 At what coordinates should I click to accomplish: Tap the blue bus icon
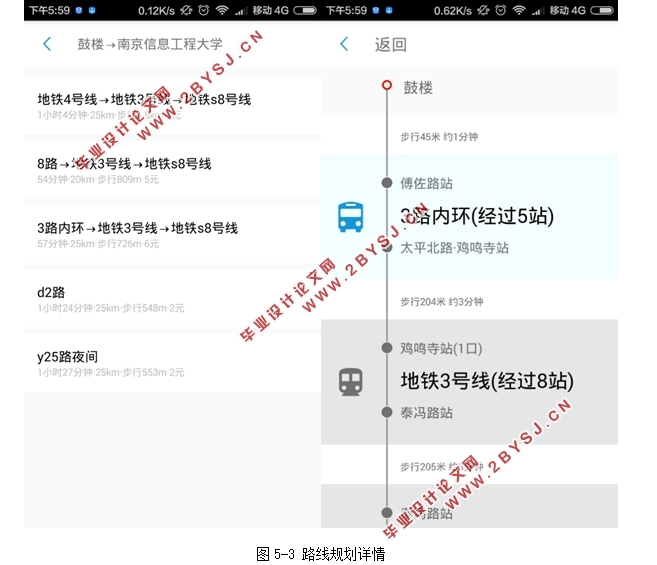click(x=350, y=217)
